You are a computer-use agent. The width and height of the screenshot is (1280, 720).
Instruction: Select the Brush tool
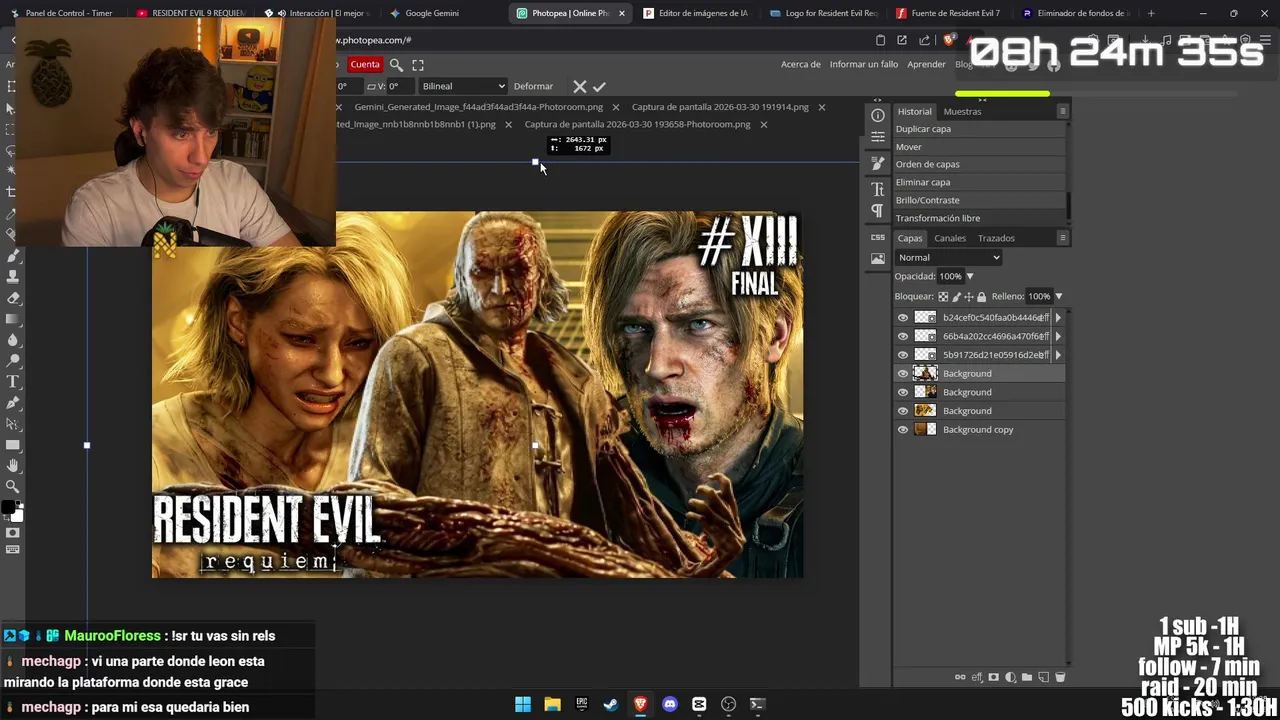pyautogui.click(x=12, y=256)
